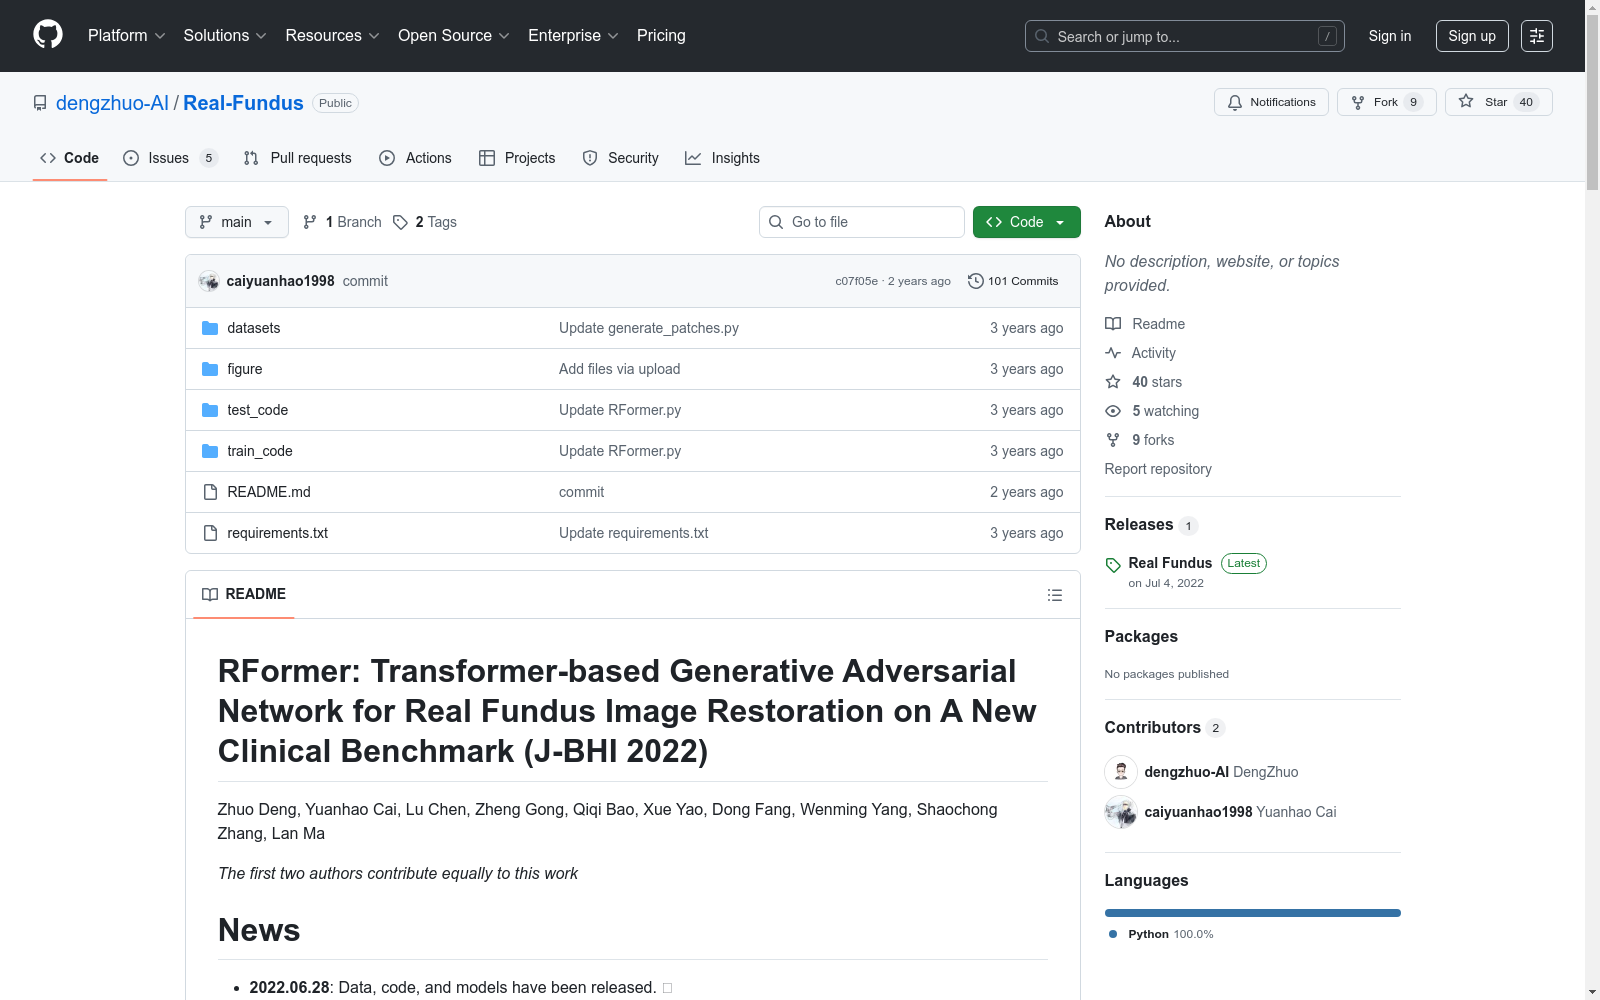Click the figure folder icon
The width and height of the screenshot is (1600, 1000).
click(210, 369)
